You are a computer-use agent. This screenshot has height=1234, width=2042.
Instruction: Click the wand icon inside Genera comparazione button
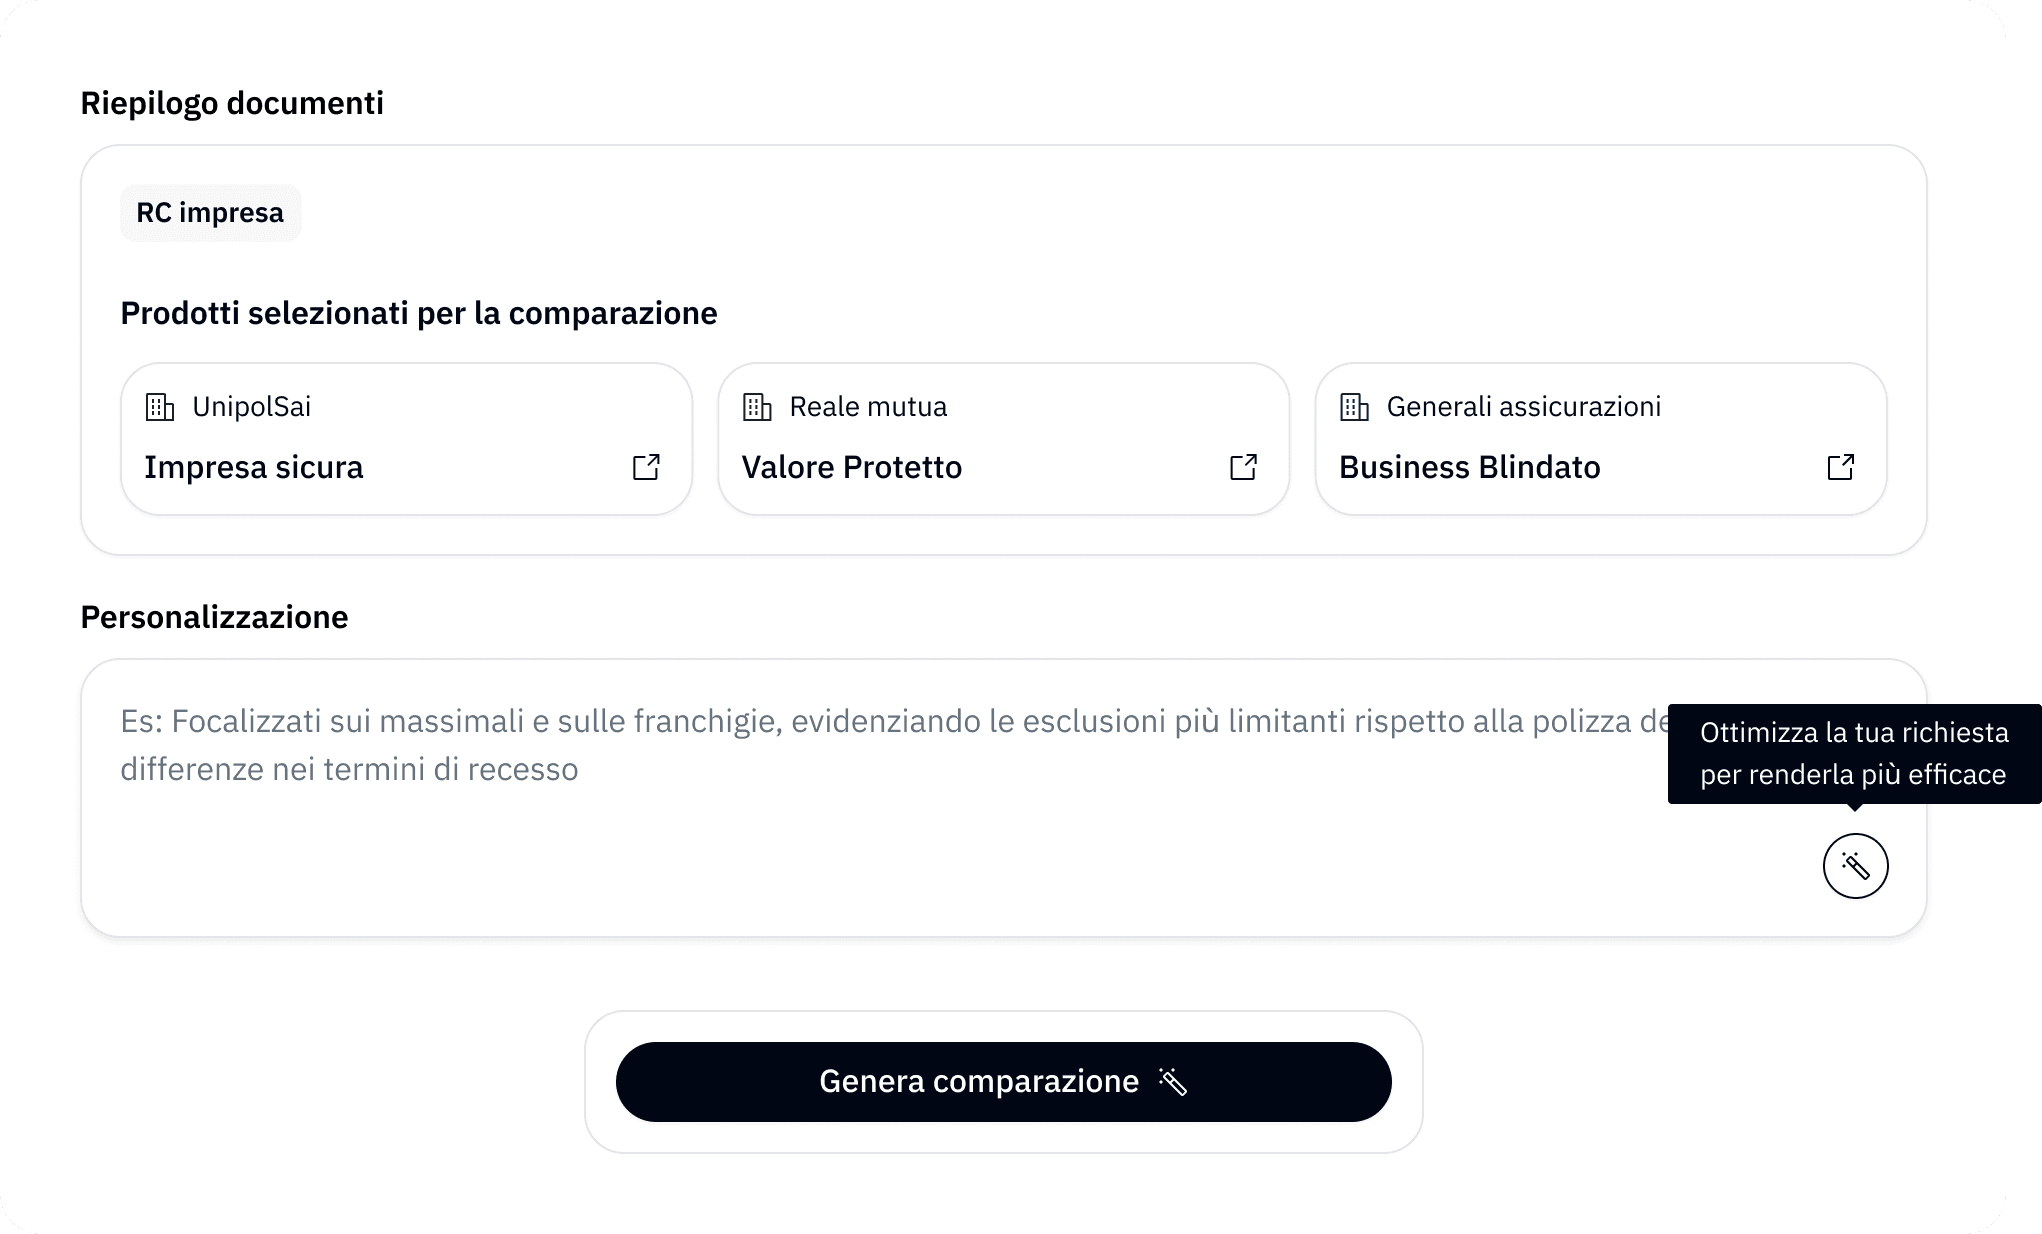1173,1081
